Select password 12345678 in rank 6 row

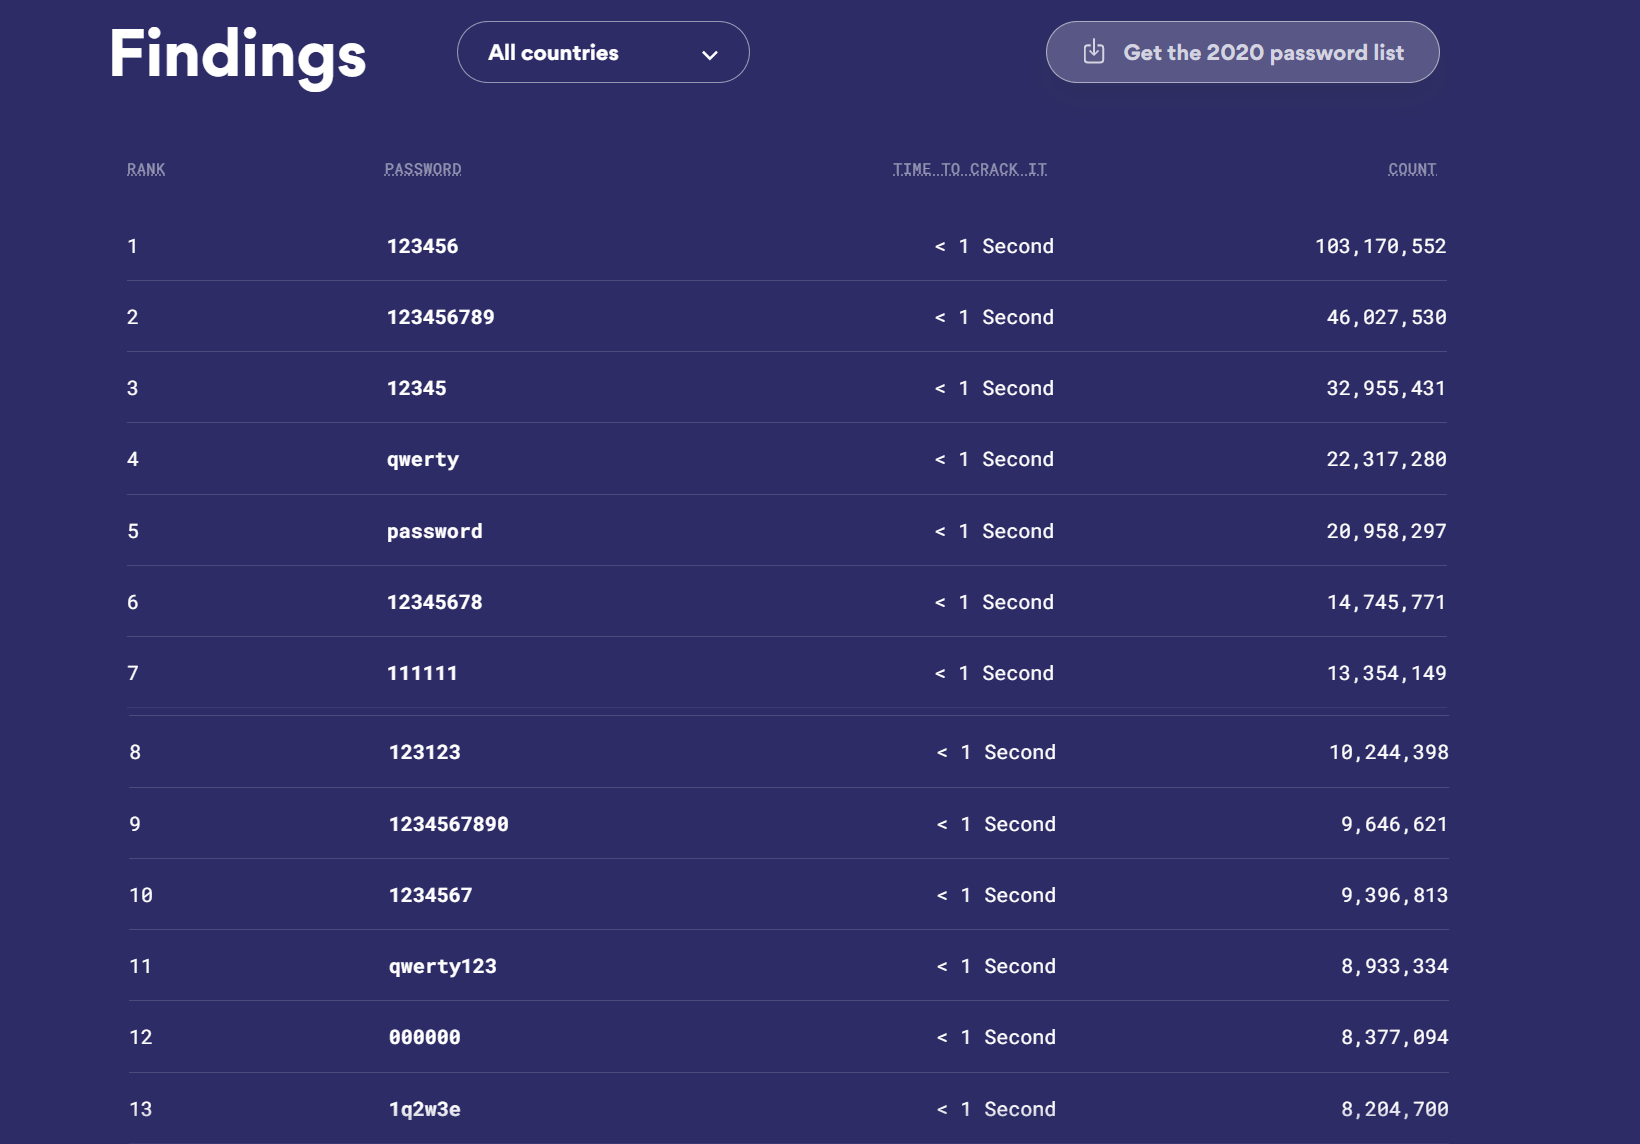[435, 602]
